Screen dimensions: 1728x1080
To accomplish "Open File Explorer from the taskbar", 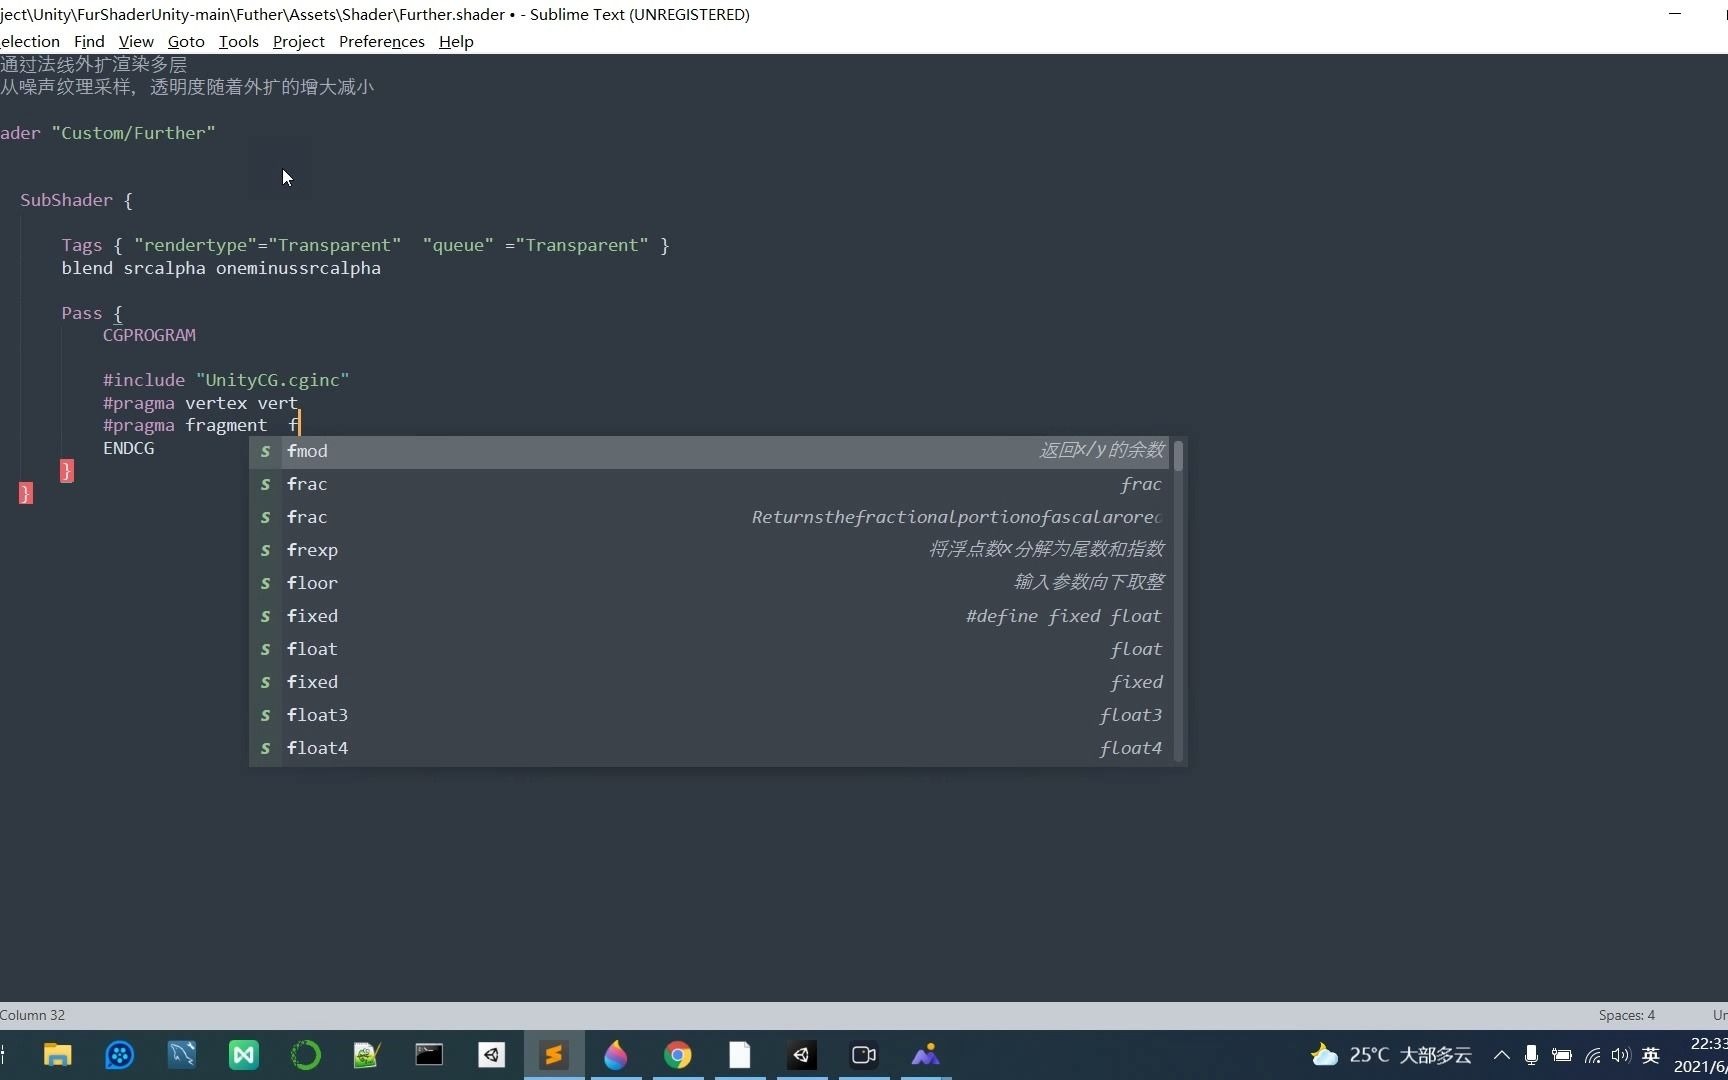I will (x=57, y=1055).
